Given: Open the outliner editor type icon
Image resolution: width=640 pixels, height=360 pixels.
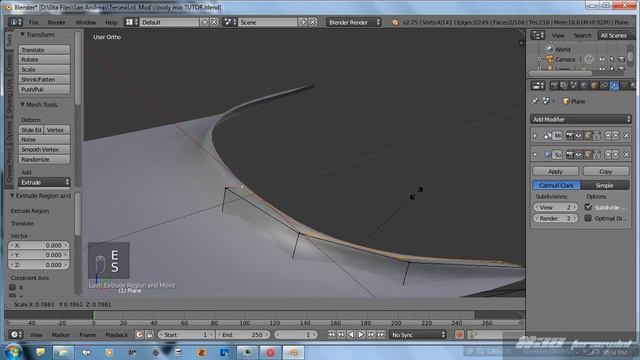Looking at the screenshot, I should [x=538, y=36].
